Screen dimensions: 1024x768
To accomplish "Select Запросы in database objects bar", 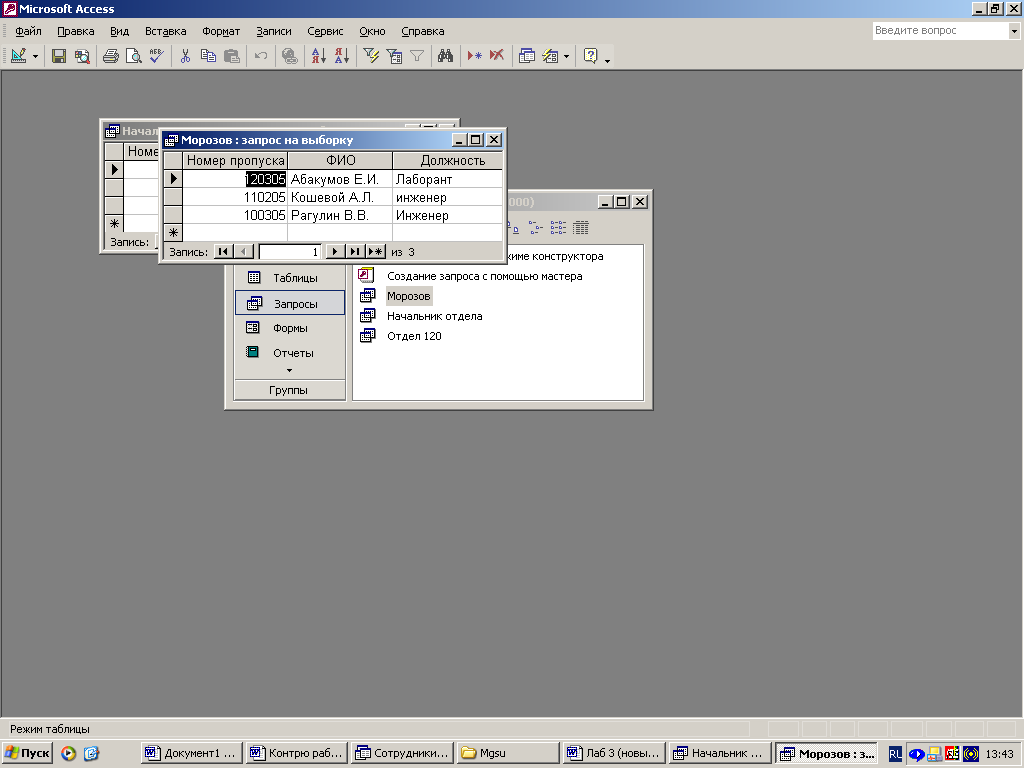I will tap(289, 304).
